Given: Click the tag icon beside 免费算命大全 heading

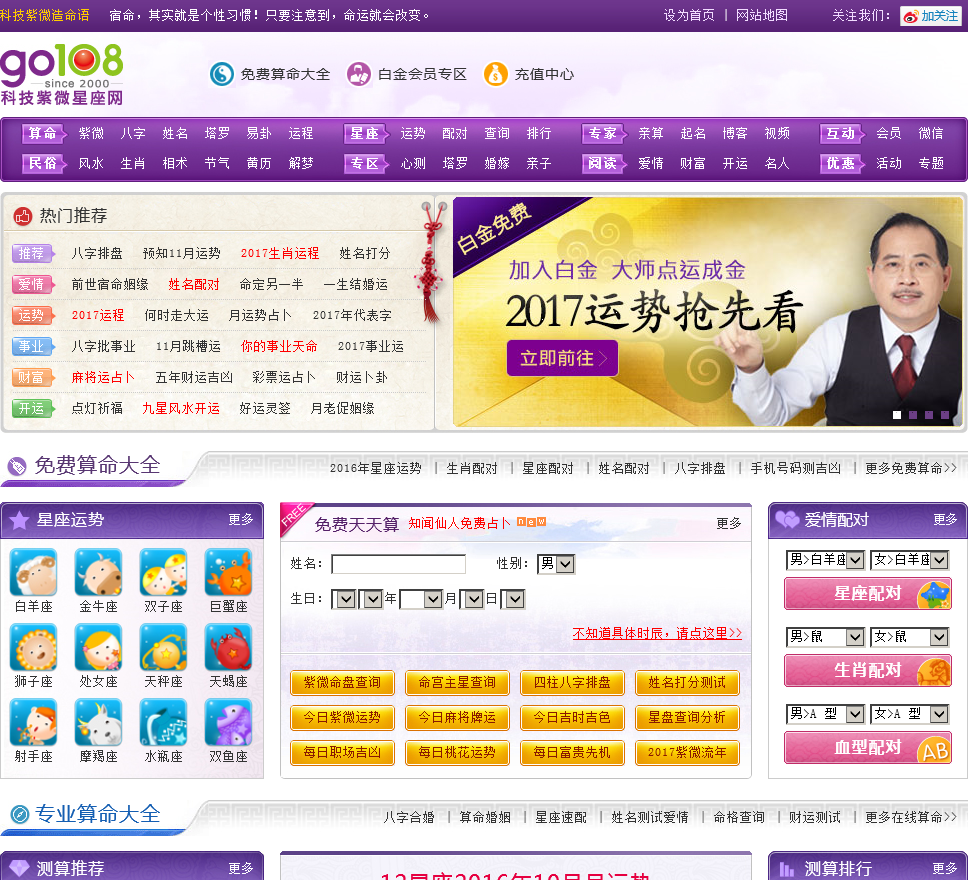Looking at the screenshot, I should pyautogui.click(x=17, y=466).
